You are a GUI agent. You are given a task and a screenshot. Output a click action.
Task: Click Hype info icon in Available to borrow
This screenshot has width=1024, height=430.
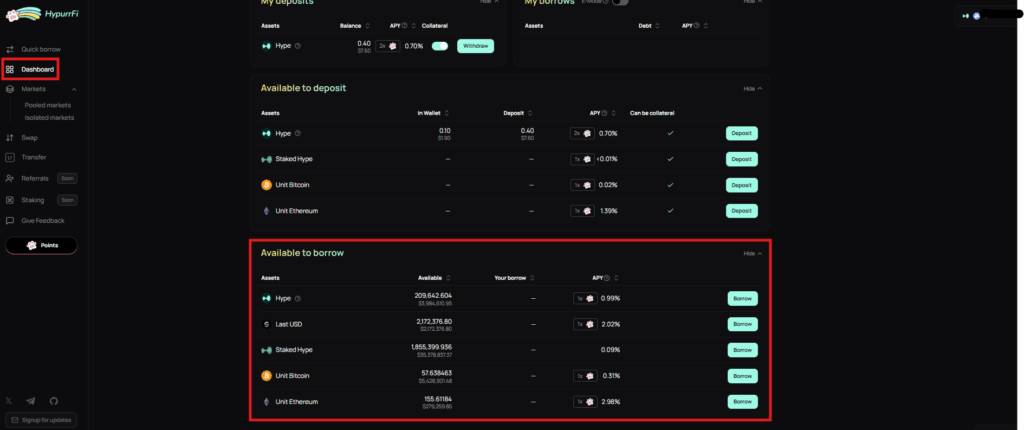click(x=298, y=299)
